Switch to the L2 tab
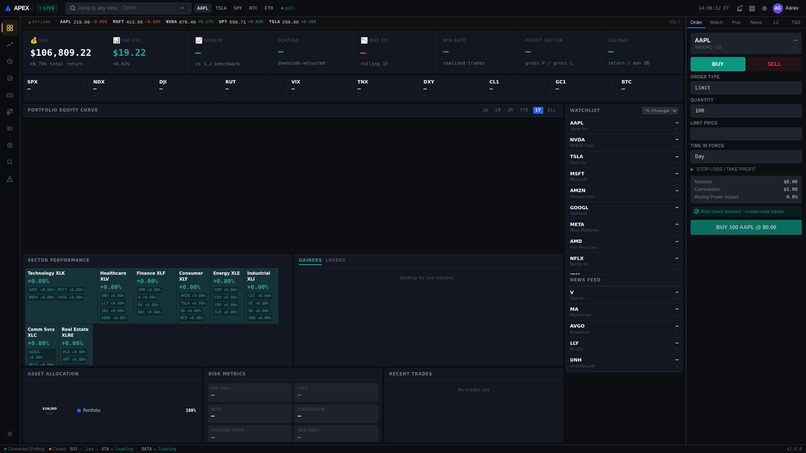Viewport: 806px width, 453px height. (776, 22)
